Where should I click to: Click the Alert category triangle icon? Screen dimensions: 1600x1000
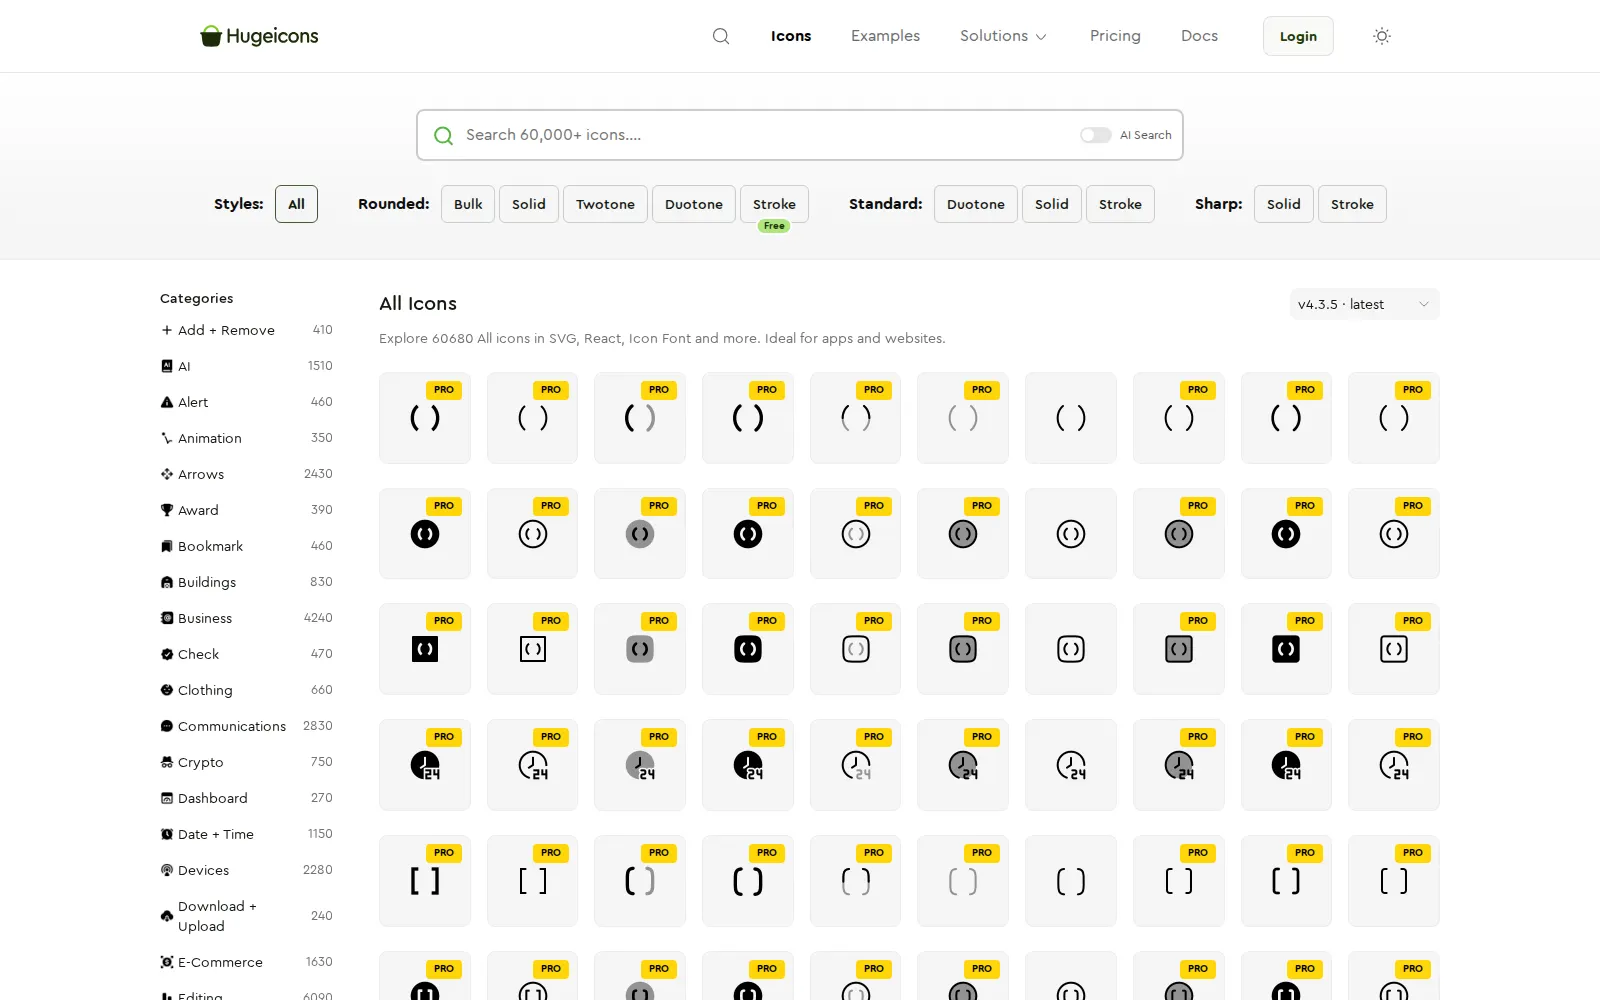(x=167, y=402)
